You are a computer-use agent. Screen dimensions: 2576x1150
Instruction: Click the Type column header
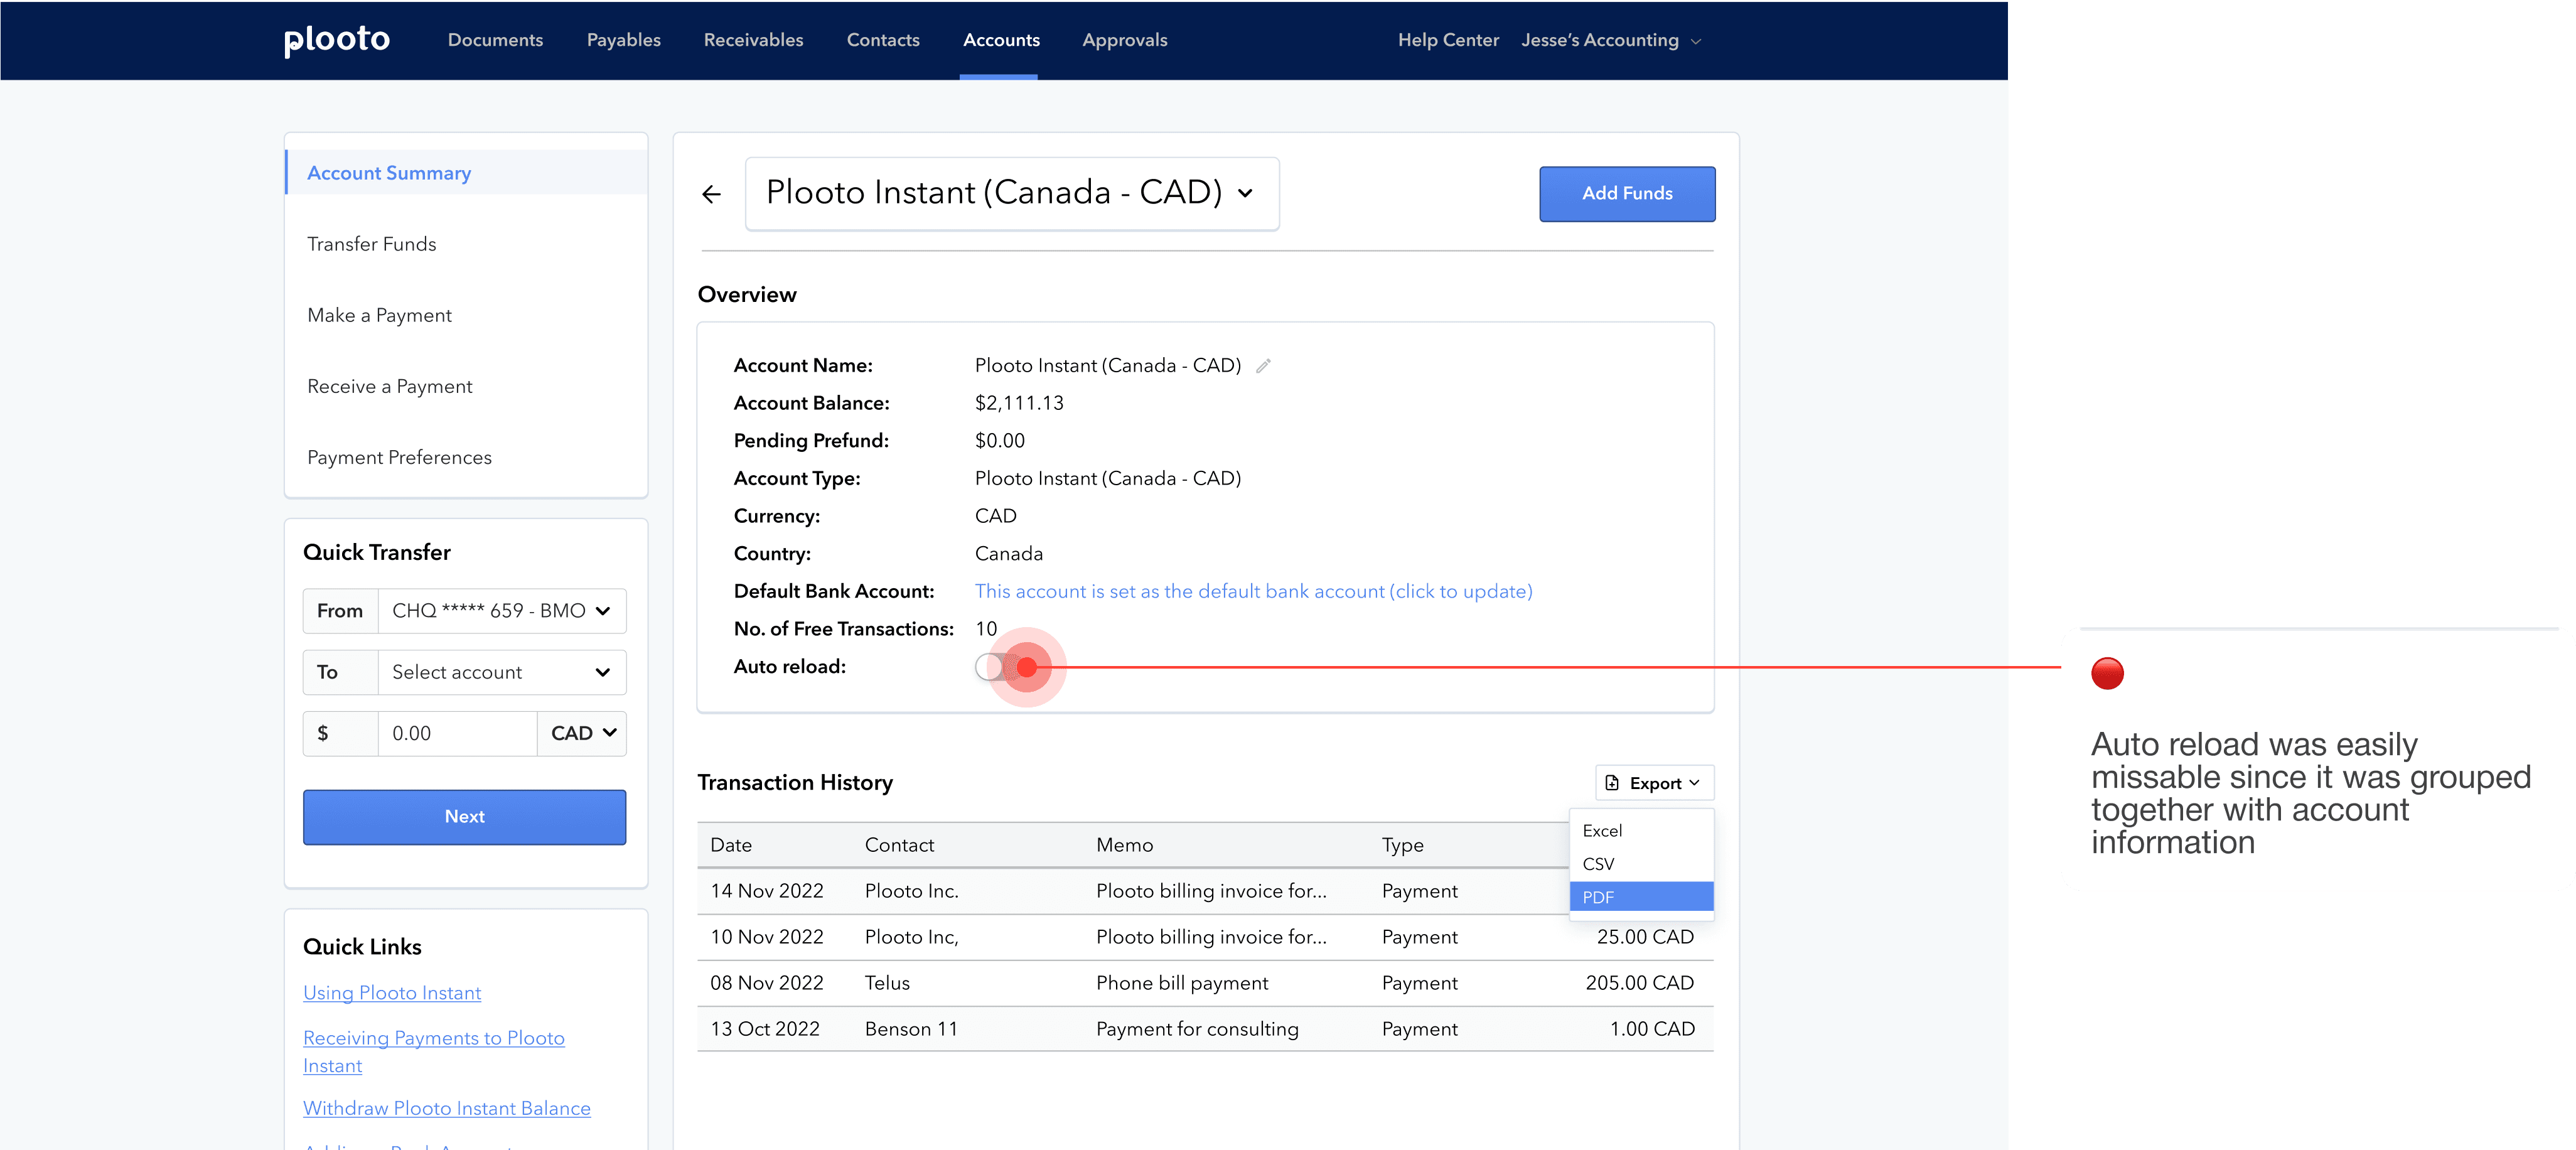1402,846
